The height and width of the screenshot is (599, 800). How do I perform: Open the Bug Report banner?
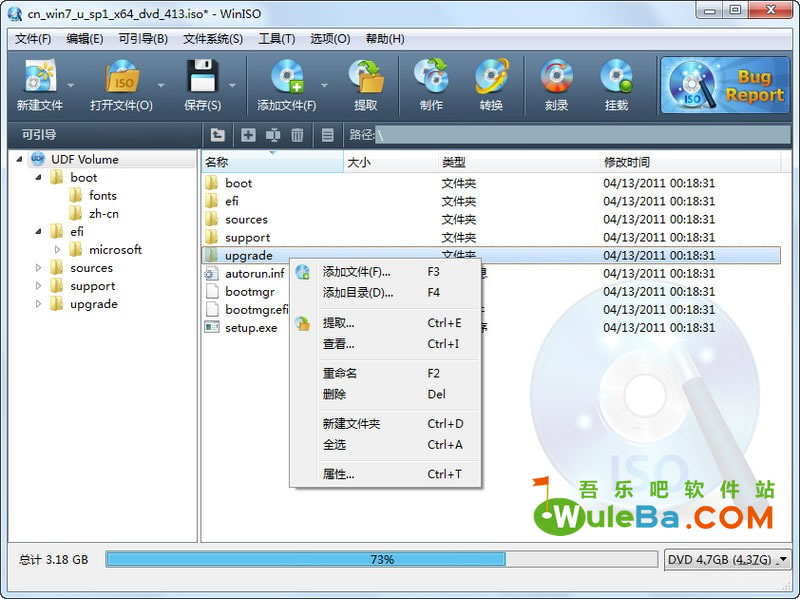[725, 85]
